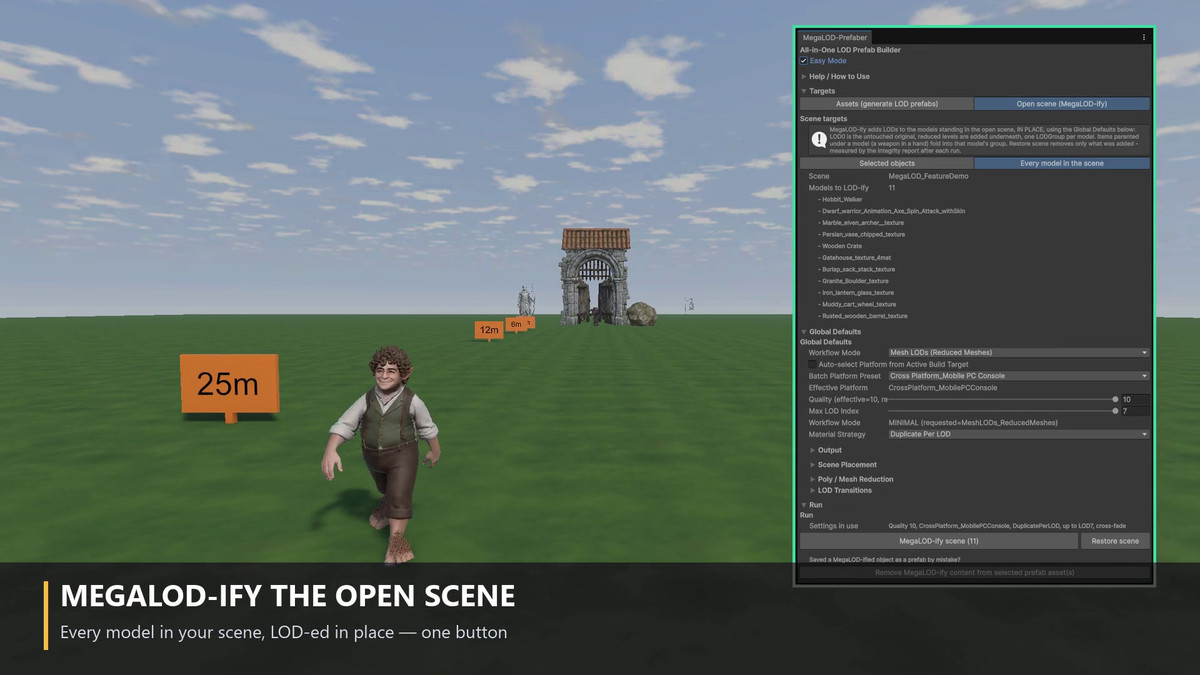Image resolution: width=1200 pixels, height=675 pixels.
Task: Click the Wooden Crate model entry
Action: point(839,246)
